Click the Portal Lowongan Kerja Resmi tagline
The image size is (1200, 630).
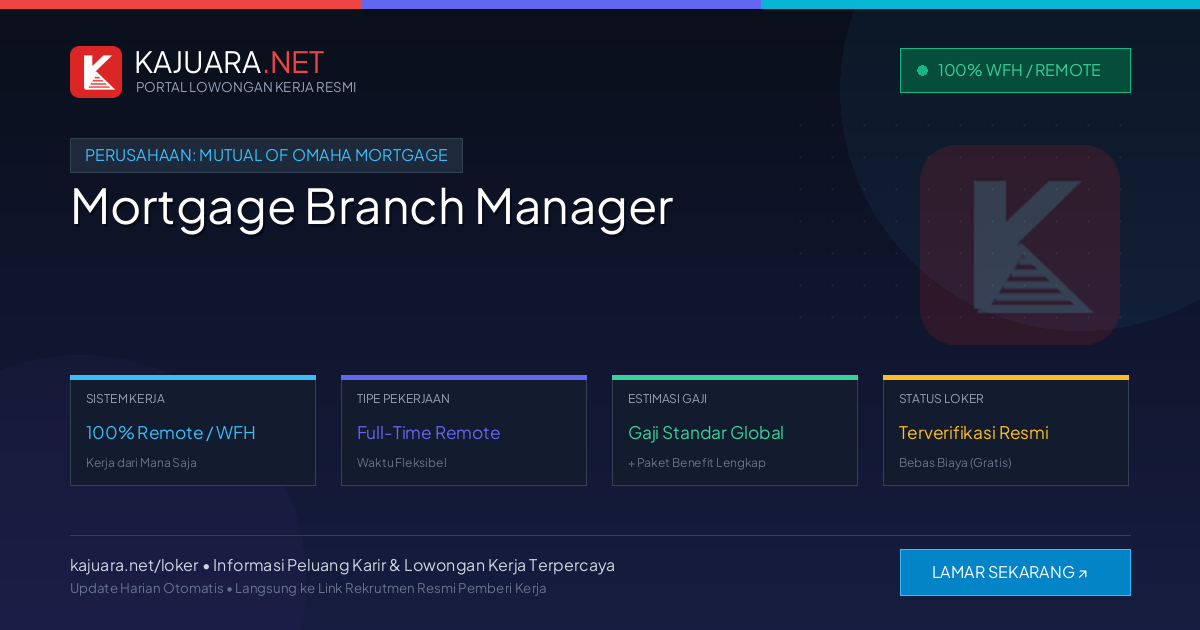(x=246, y=87)
